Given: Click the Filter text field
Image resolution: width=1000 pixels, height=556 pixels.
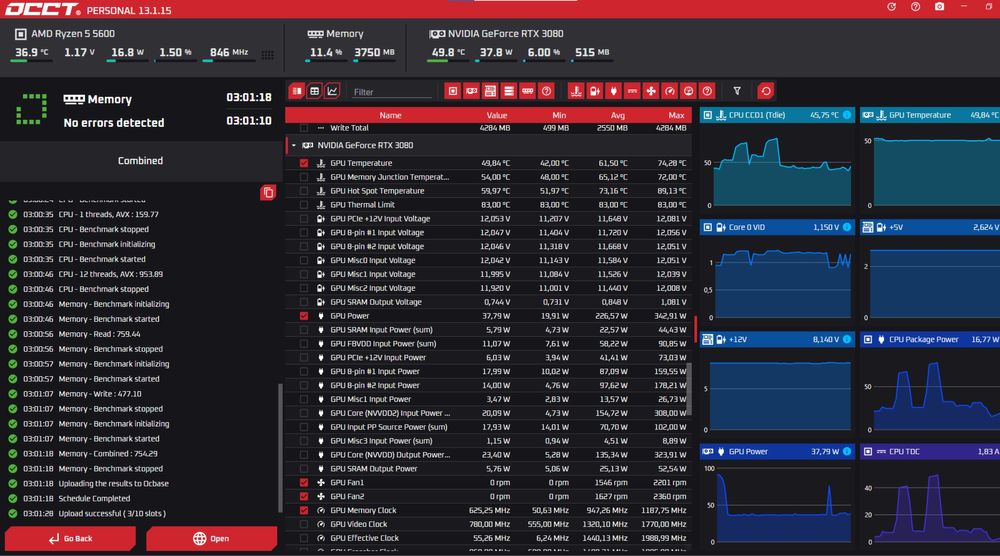Looking at the screenshot, I should coord(392,92).
